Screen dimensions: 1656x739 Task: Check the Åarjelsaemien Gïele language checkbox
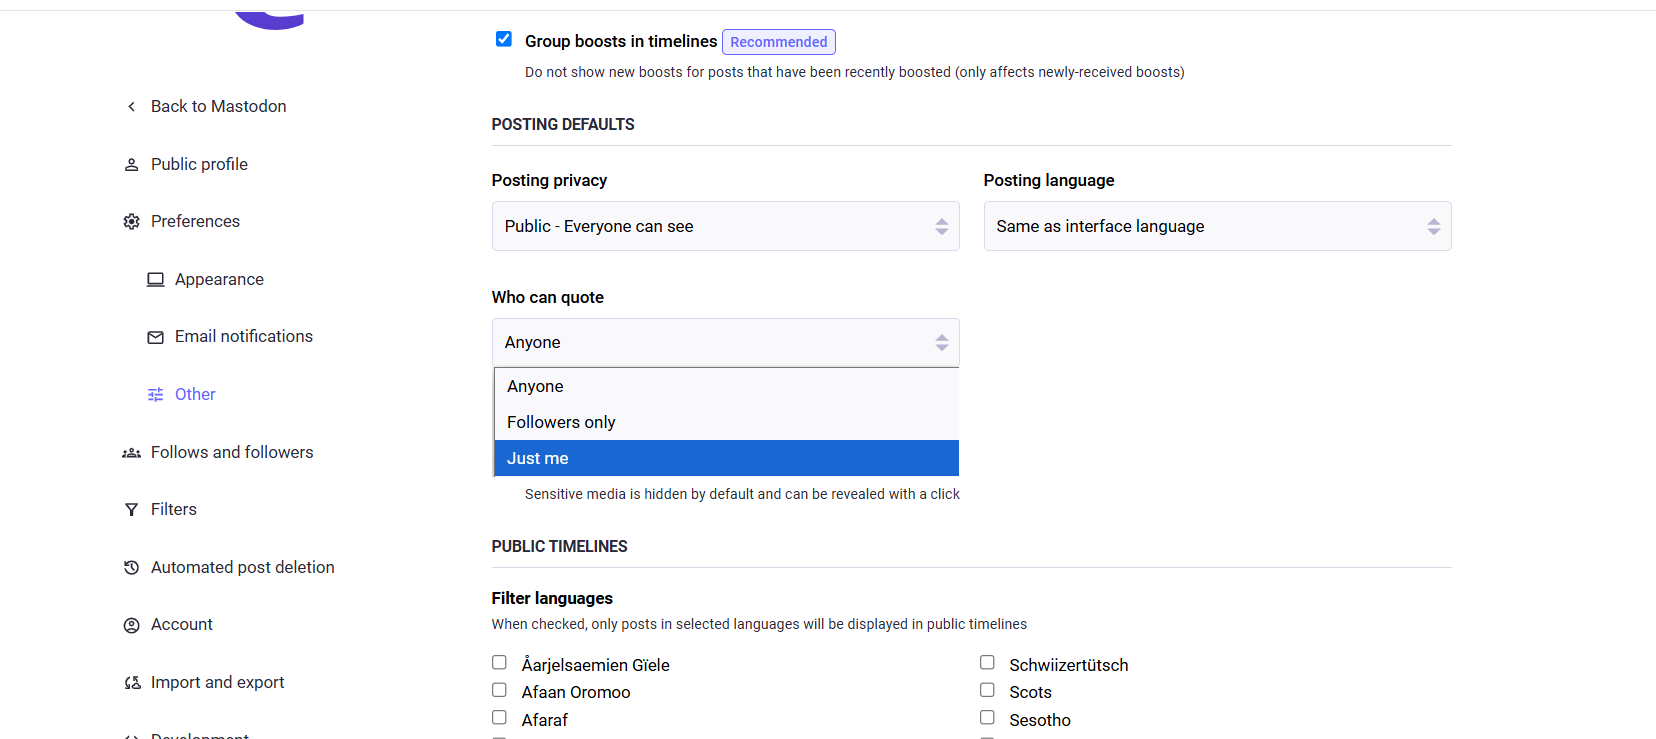coord(499,662)
